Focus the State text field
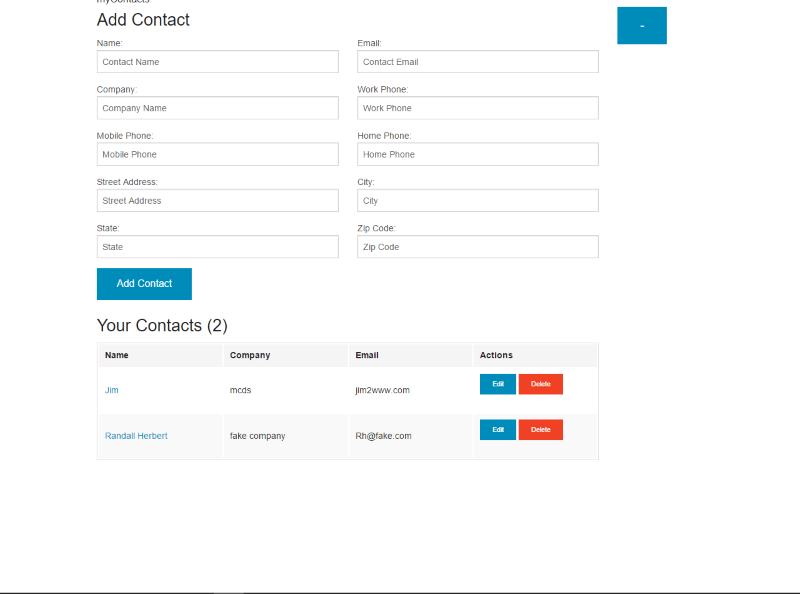This screenshot has height=594, width=800. [x=217, y=247]
